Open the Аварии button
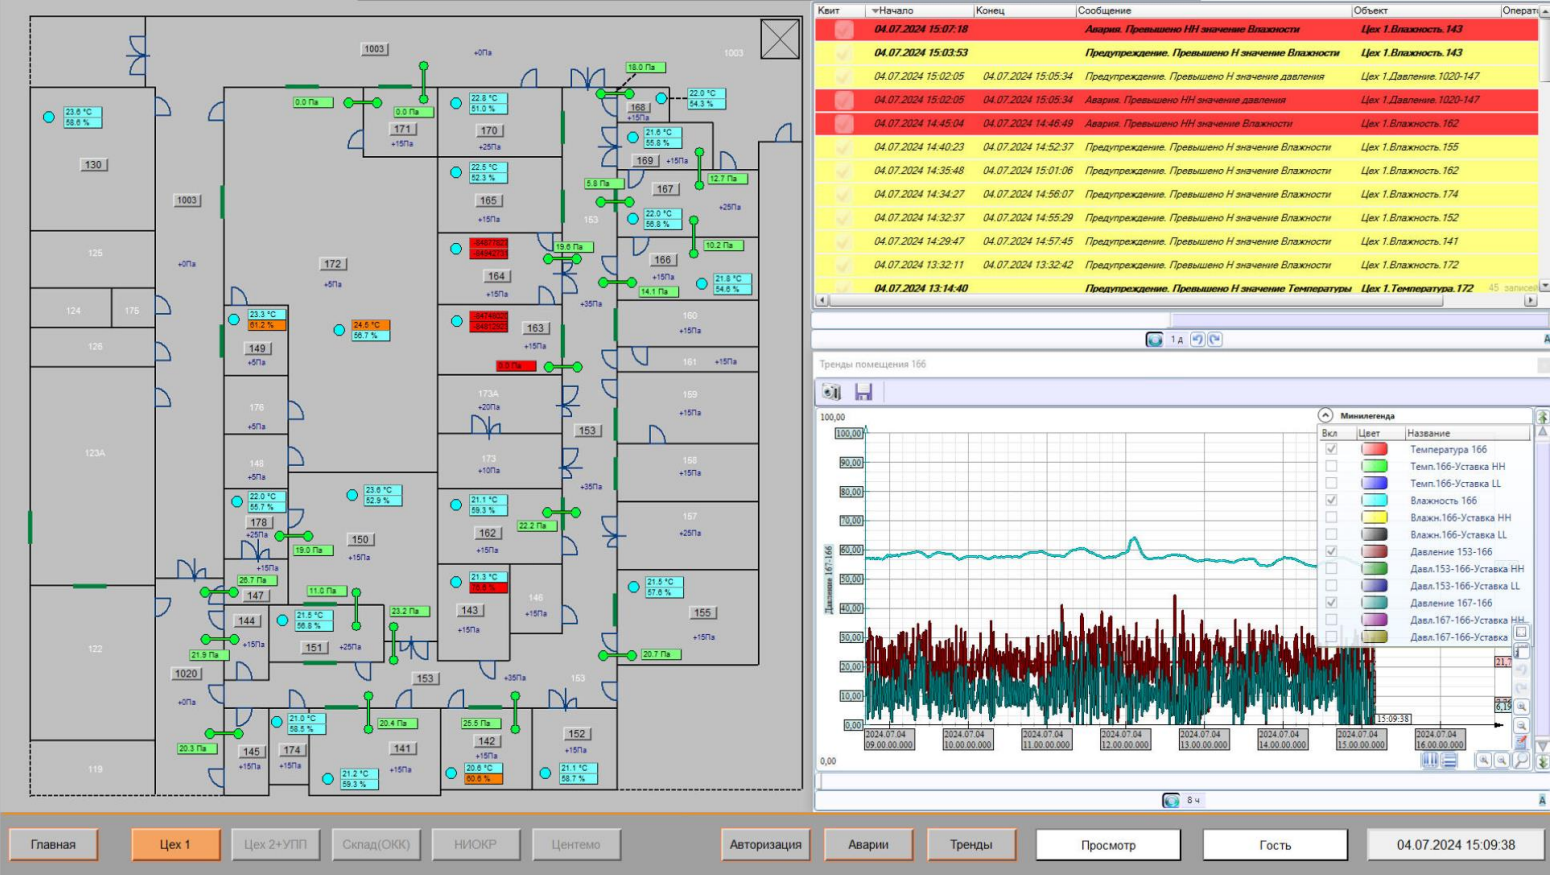1550x875 pixels. pyautogui.click(x=868, y=845)
